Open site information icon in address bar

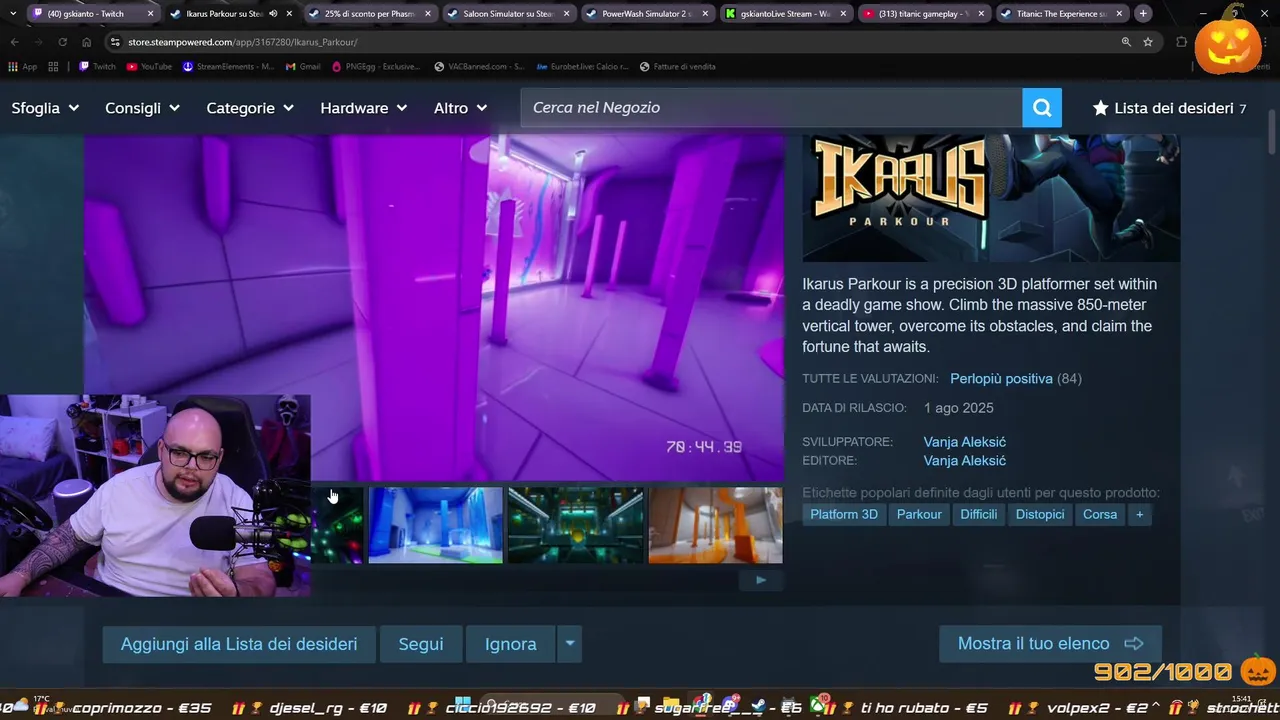(115, 42)
